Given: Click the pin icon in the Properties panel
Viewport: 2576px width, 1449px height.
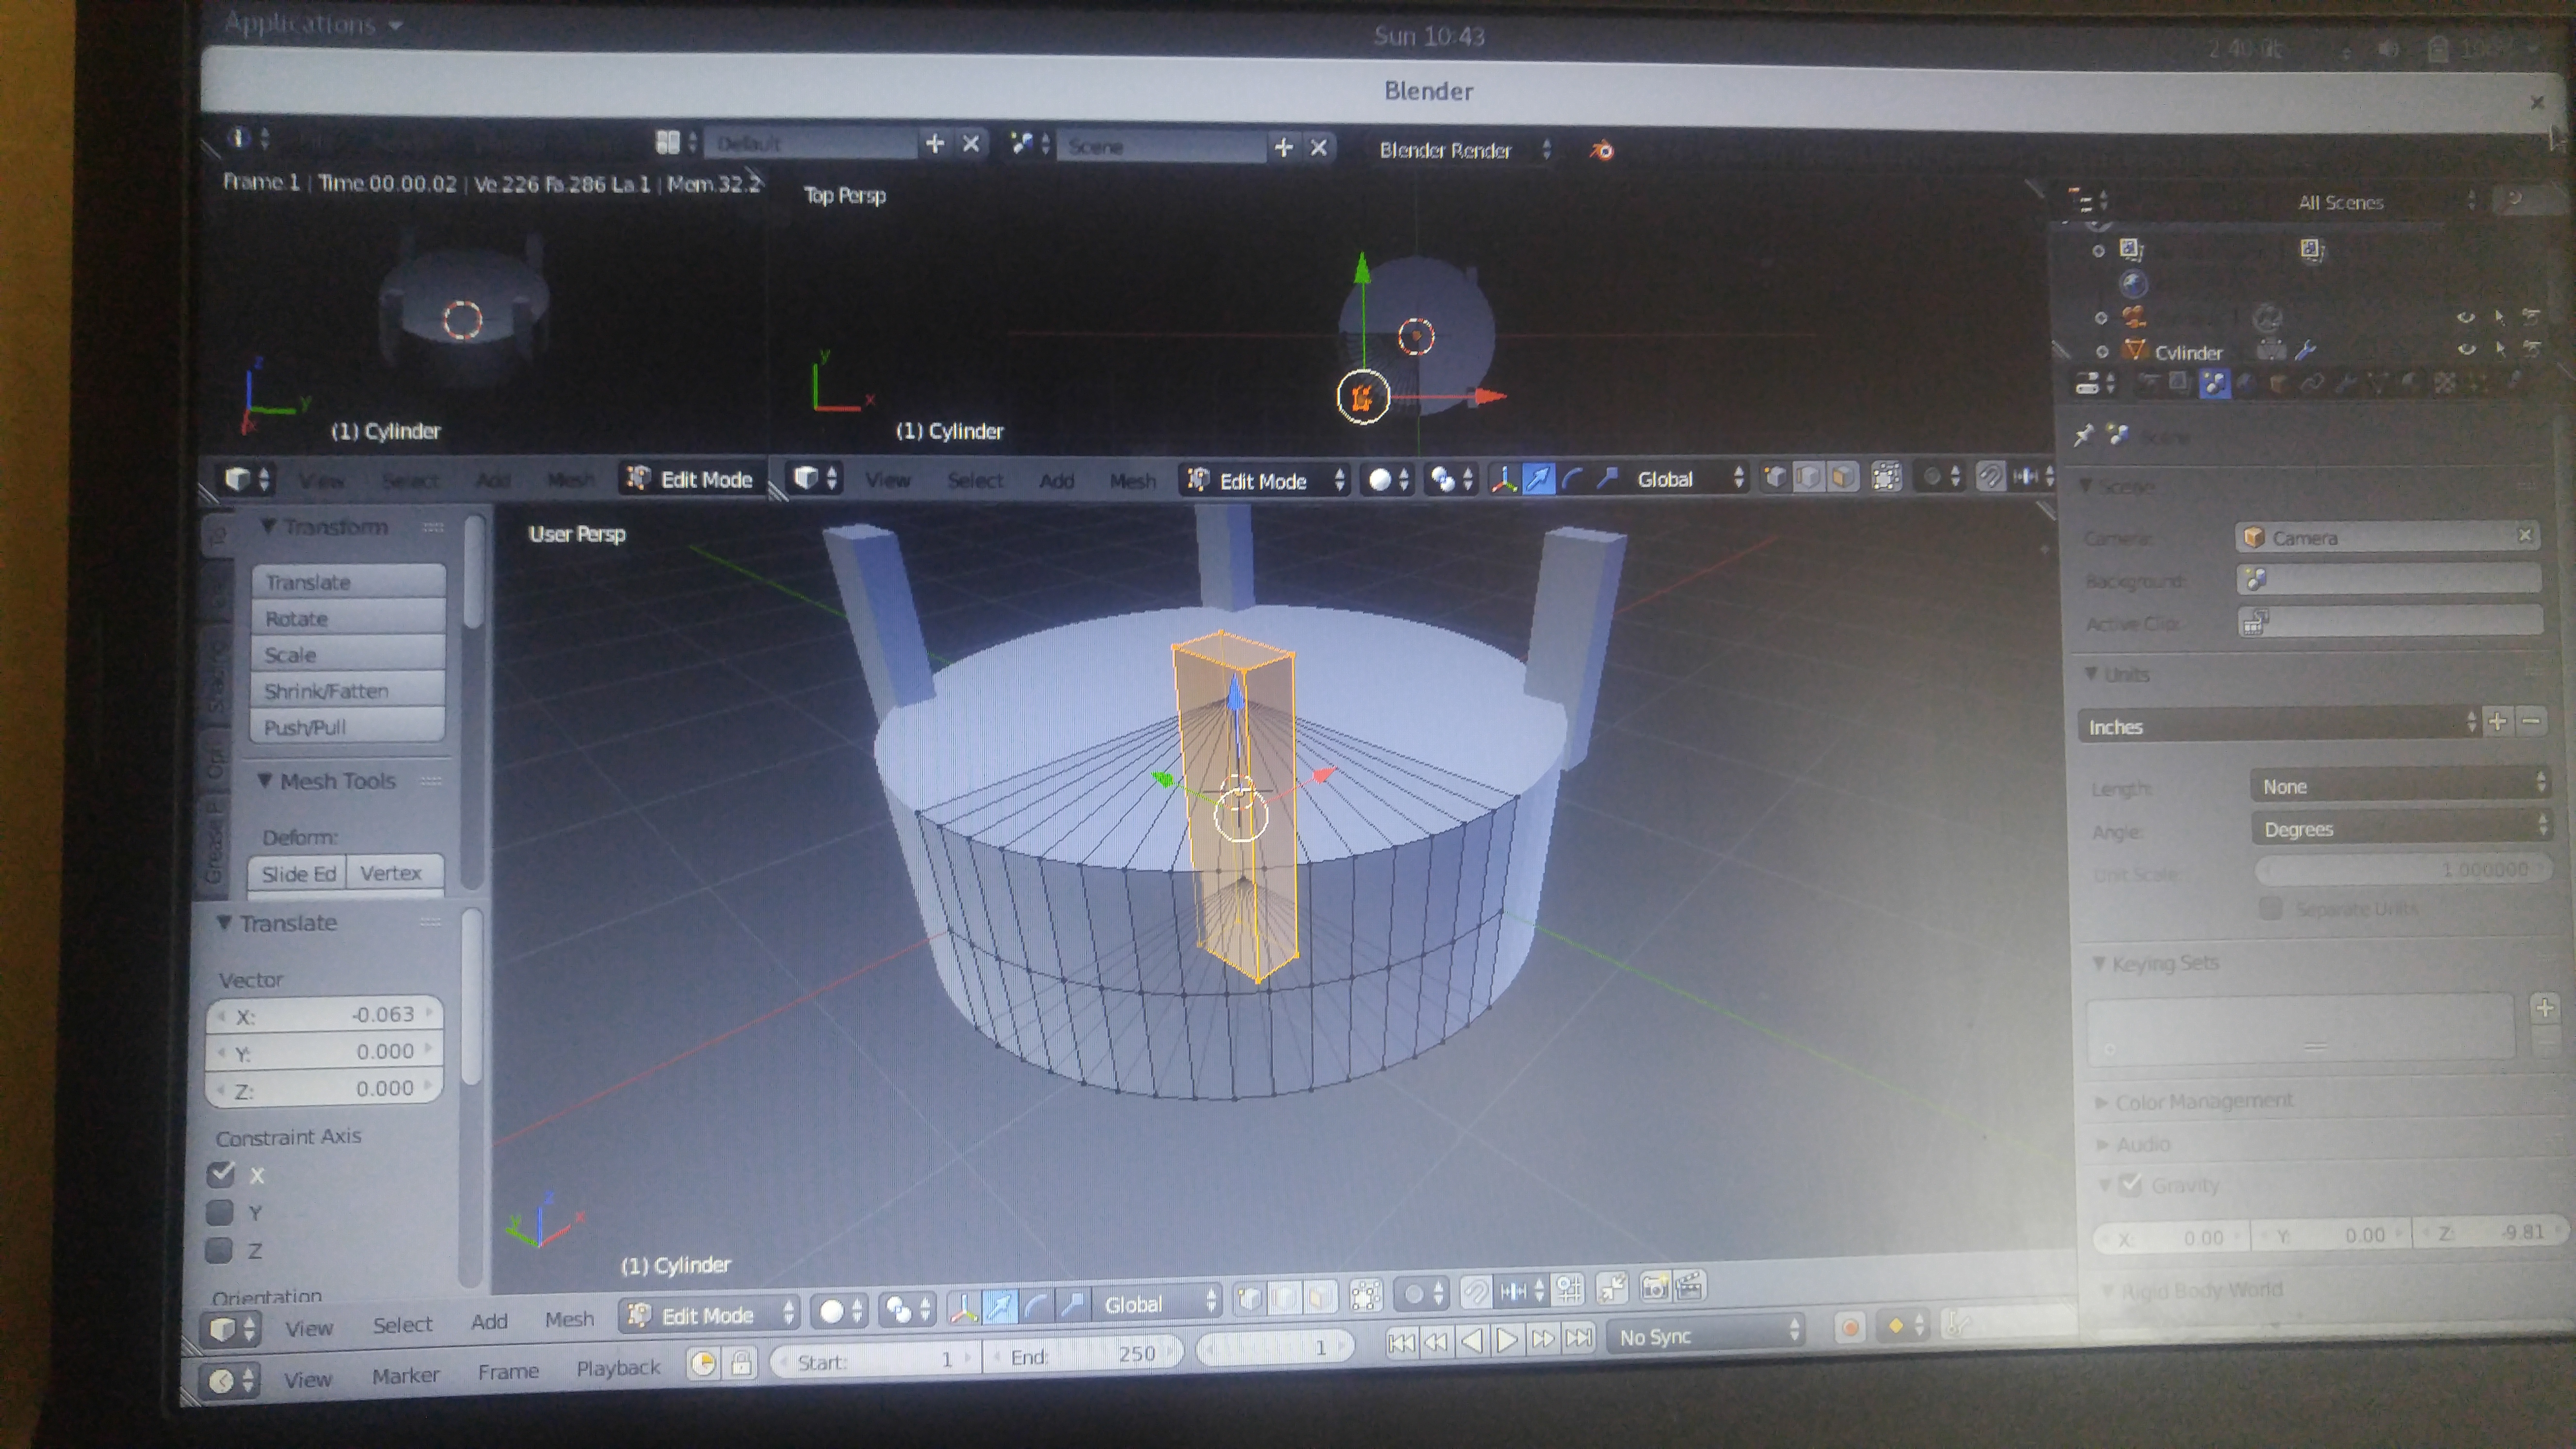Looking at the screenshot, I should pos(2084,435).
